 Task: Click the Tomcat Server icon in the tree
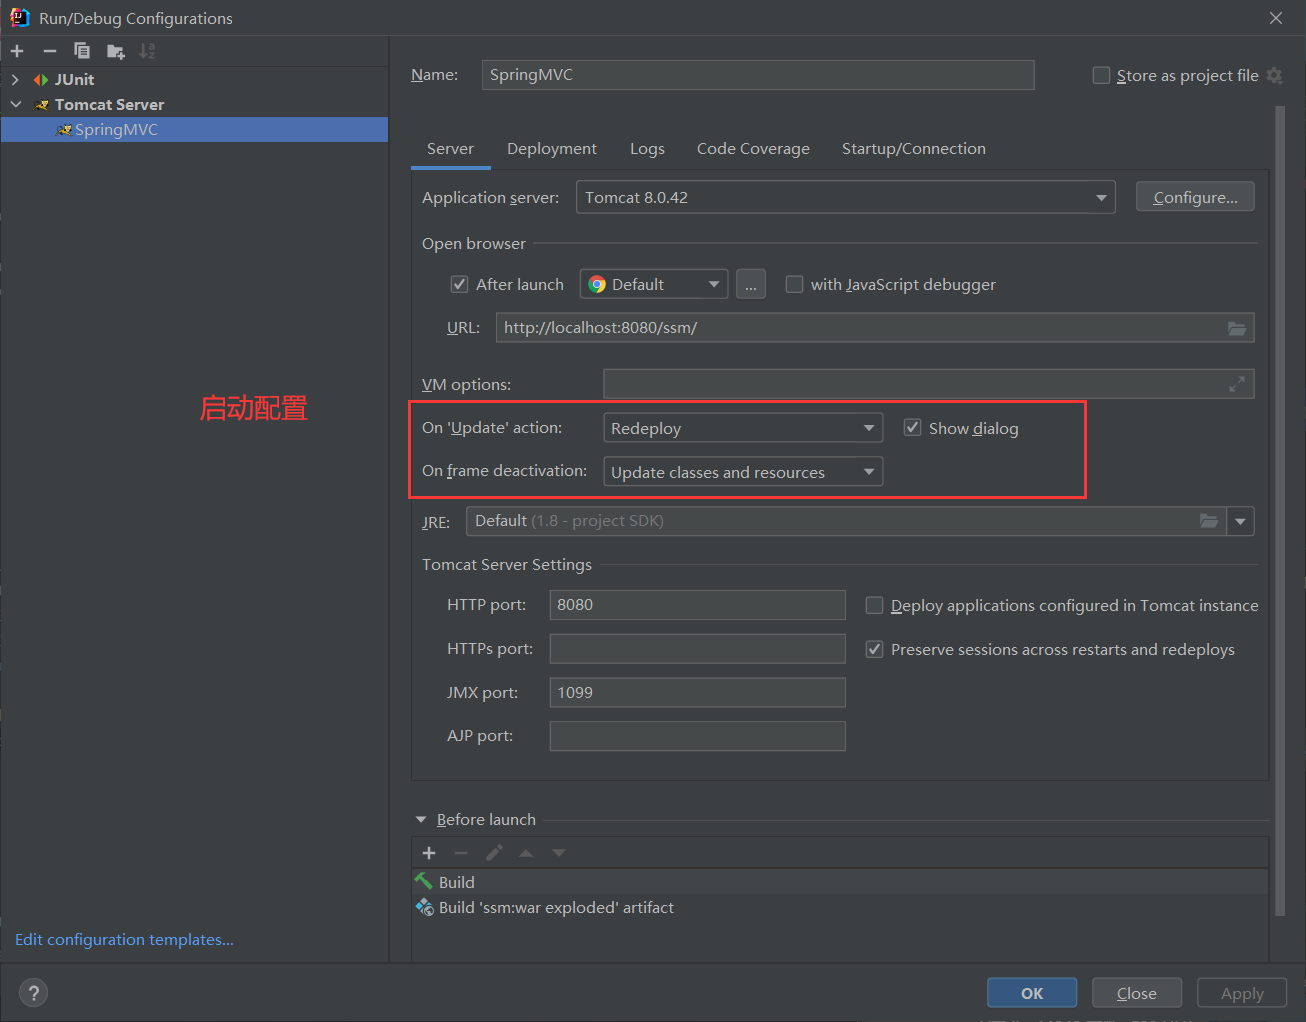coord(41,105)
